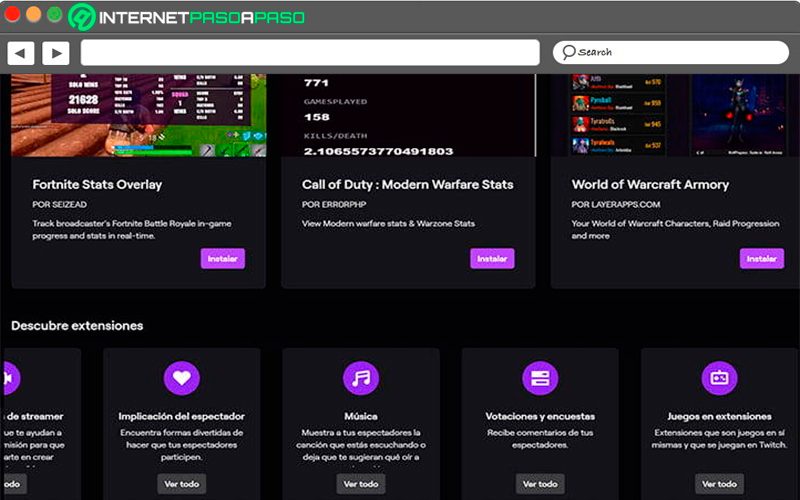
Task: Focus the browser address bar
Action: (310, 53)
